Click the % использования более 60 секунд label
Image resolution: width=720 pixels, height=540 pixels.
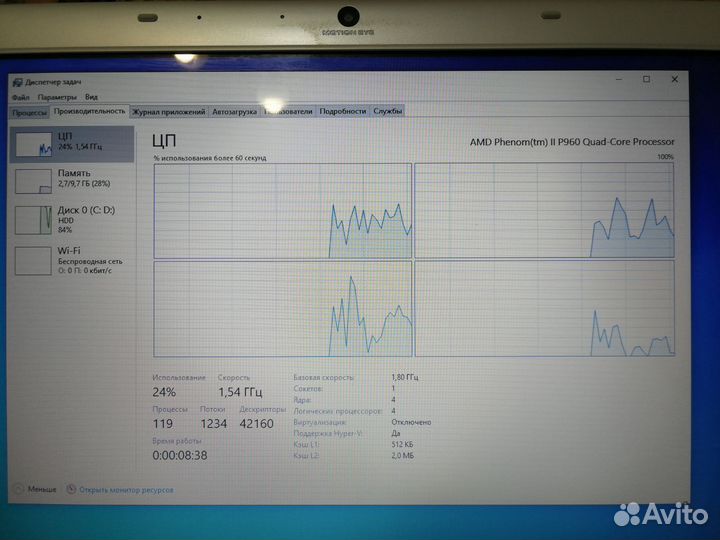pyautogui.click(x=210, y=158)
